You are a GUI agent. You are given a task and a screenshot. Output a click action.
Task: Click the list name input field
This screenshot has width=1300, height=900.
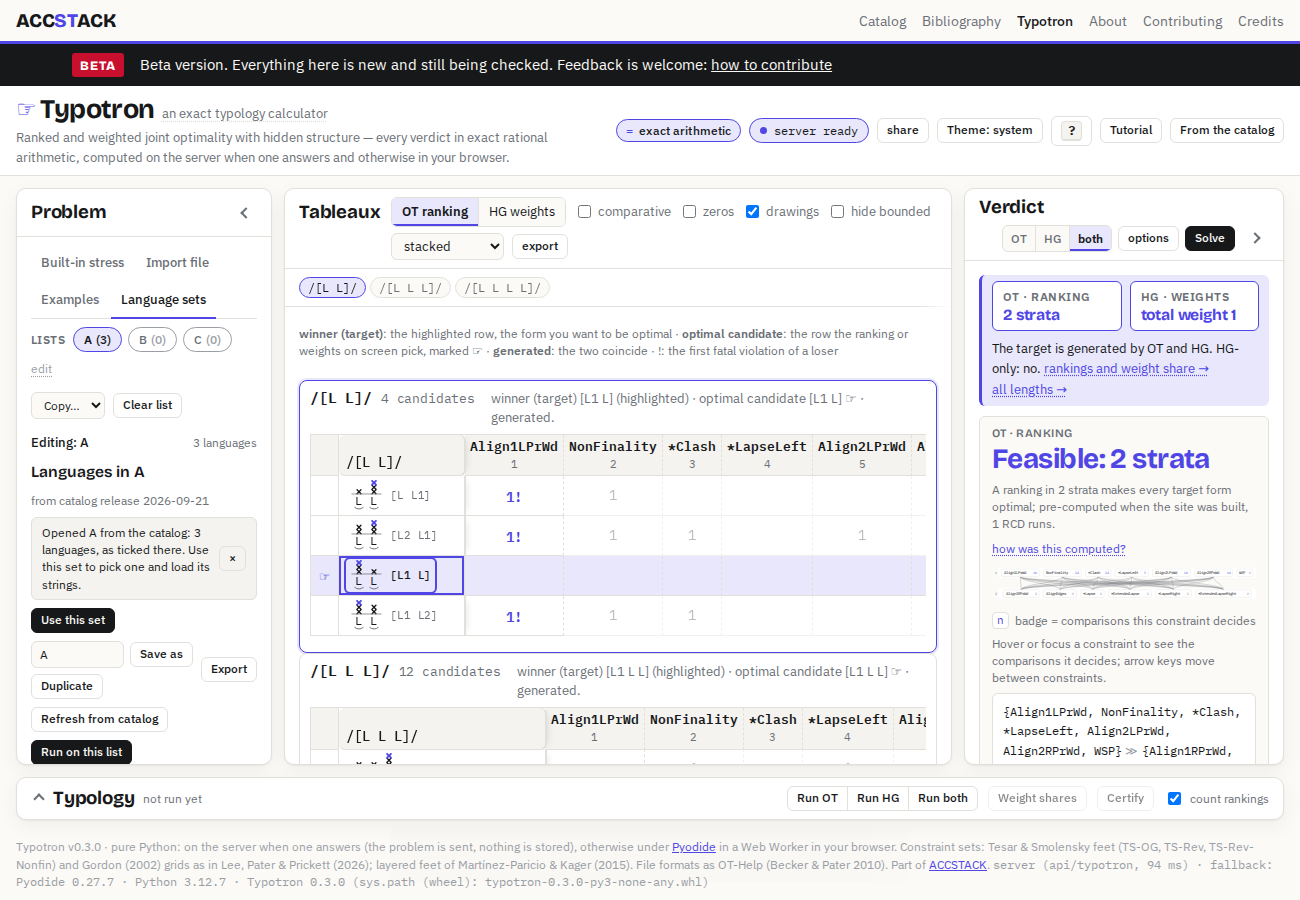(78, 654)
